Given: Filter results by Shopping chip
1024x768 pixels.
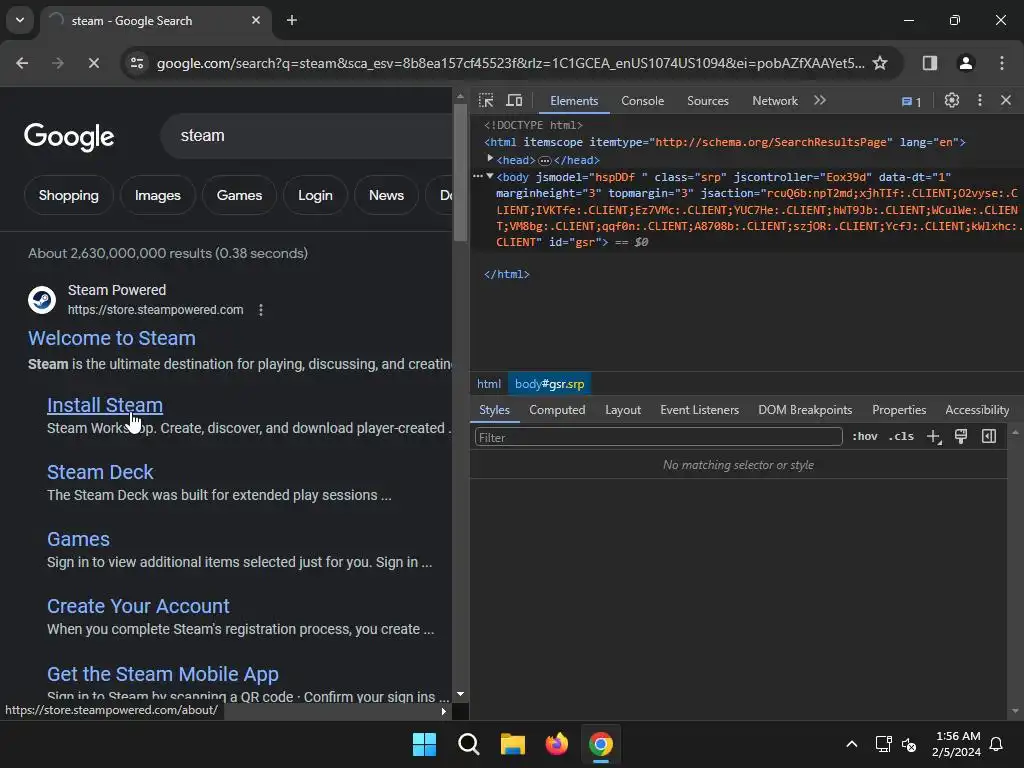Looking at the screenshot, I should pos(69,195).
